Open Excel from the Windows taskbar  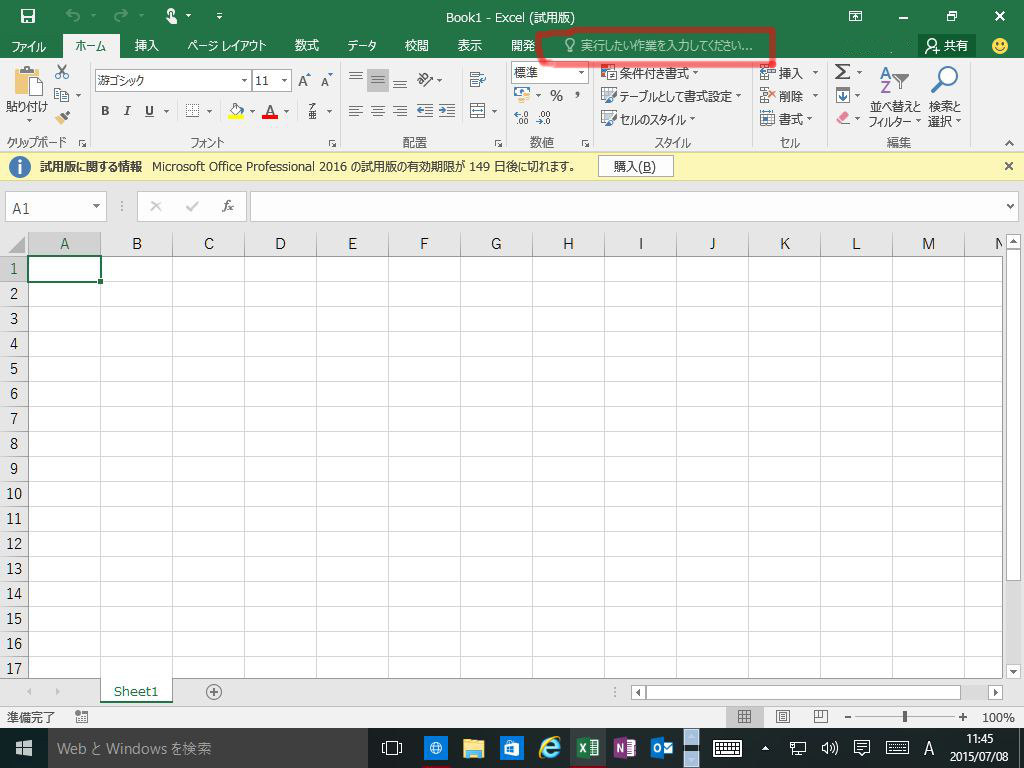587,748
